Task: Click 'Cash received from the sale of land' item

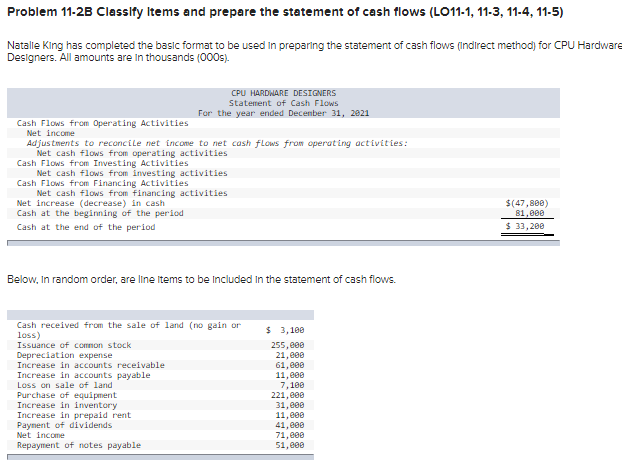Action: pyautogui.click(x=129, y=330)
